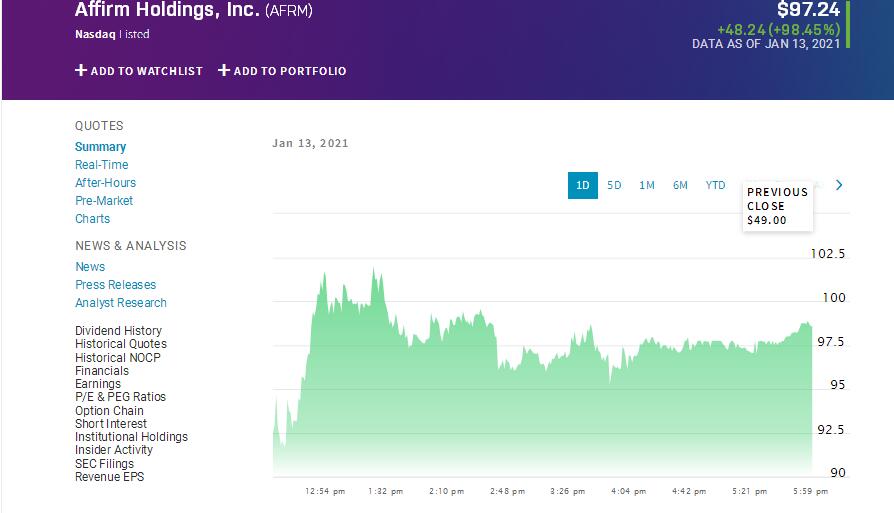Open the Summary quotes link
This screenshot has width=894, height=513.
pos(100,147)
